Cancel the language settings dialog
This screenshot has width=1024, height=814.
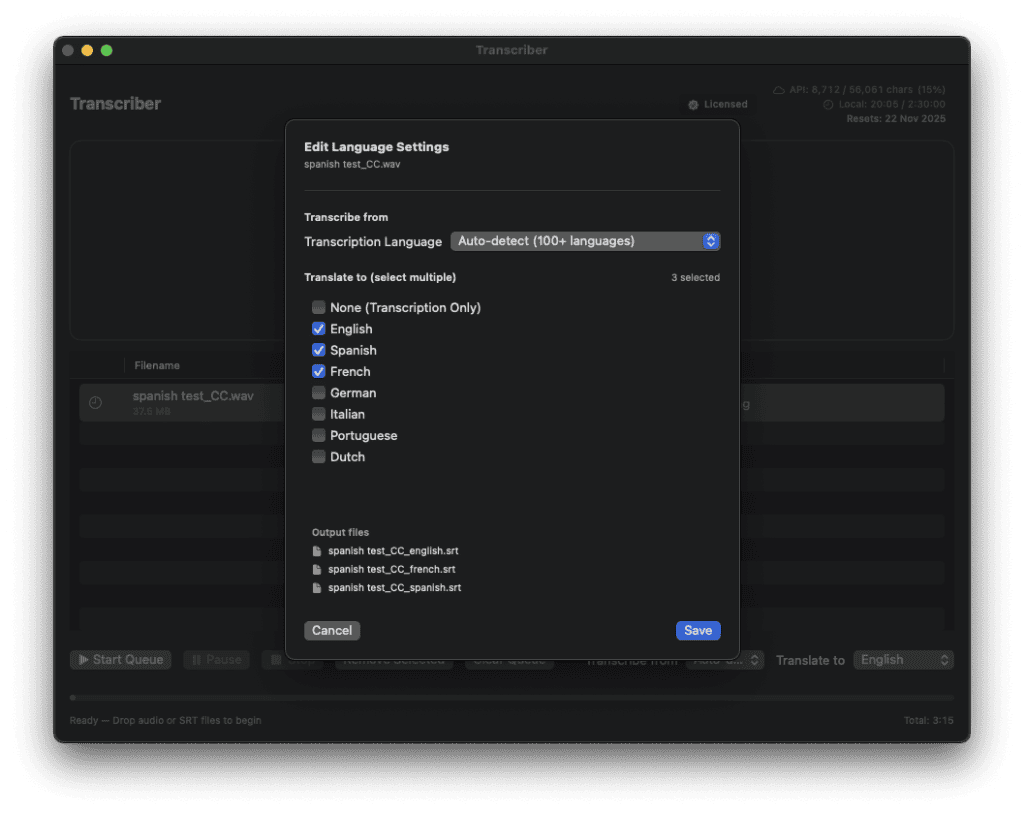[332, 631]
